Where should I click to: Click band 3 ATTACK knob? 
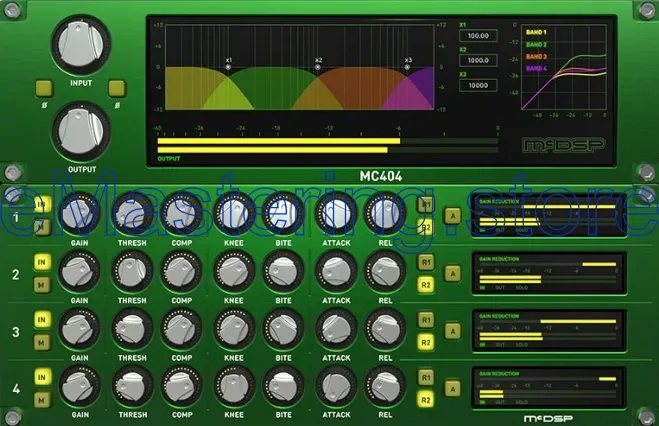point(336,330)
